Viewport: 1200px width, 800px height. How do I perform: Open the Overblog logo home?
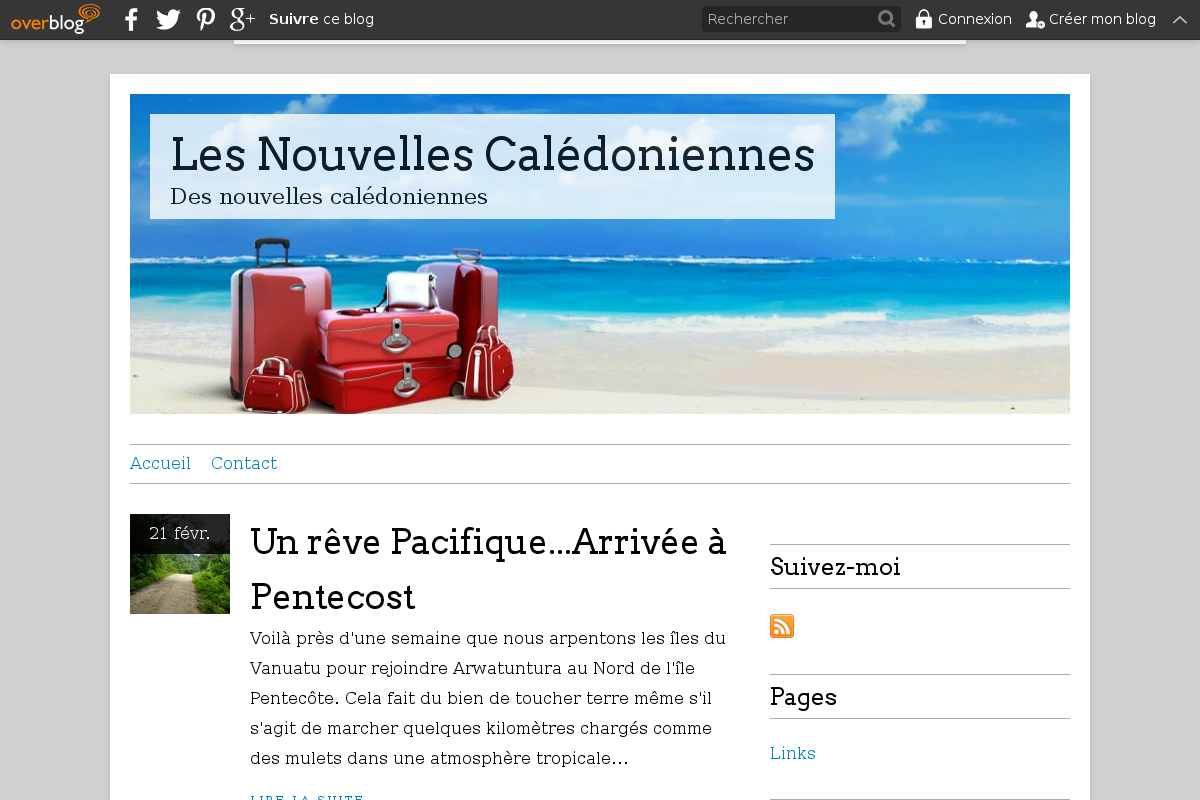[56, 19]
